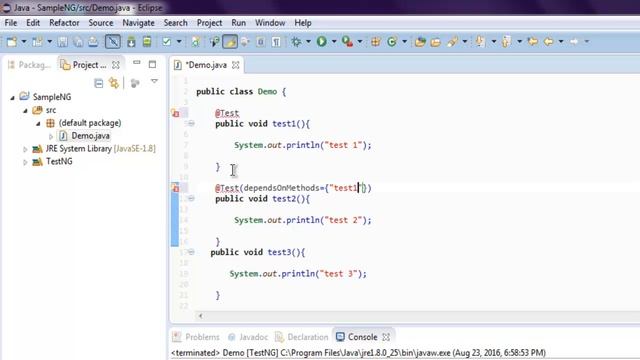Toggle the Word Wrap button next to Mark Occurrences

[x=245, y=41]
